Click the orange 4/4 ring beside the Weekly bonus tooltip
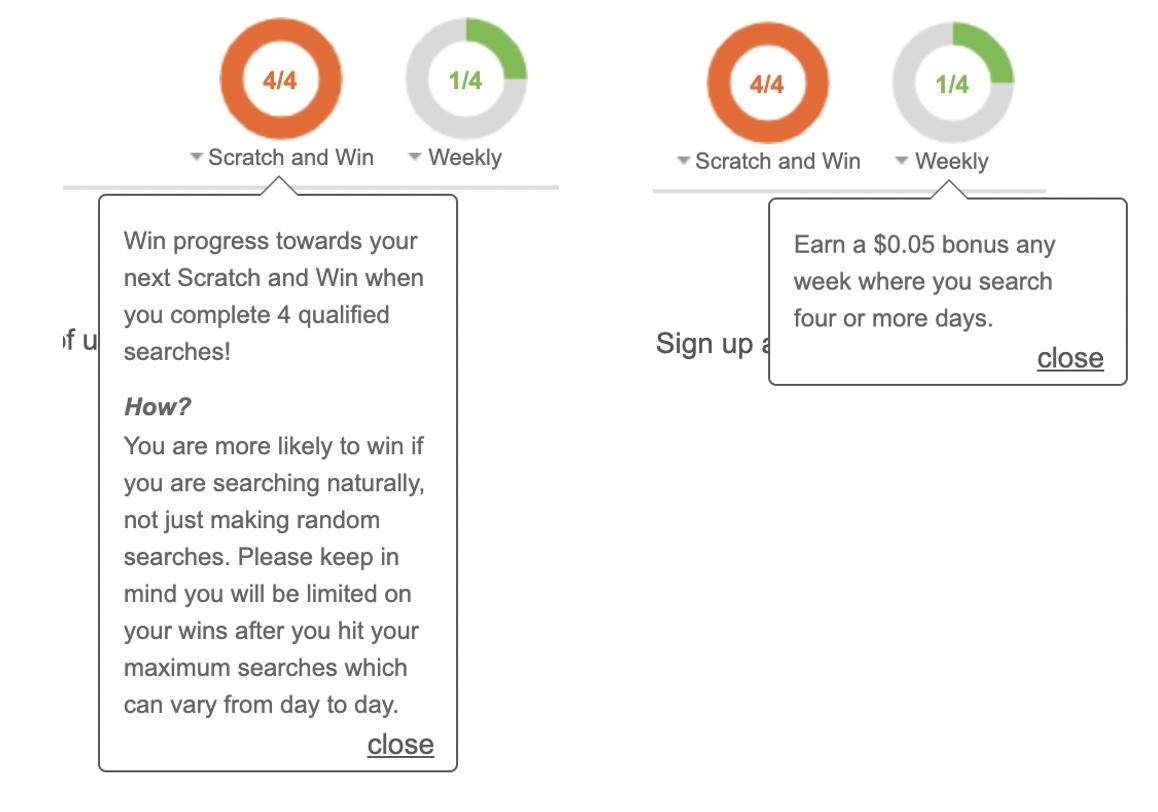Image resolution: width=1158 pixels, height=812 pixels. pos(767,83)
